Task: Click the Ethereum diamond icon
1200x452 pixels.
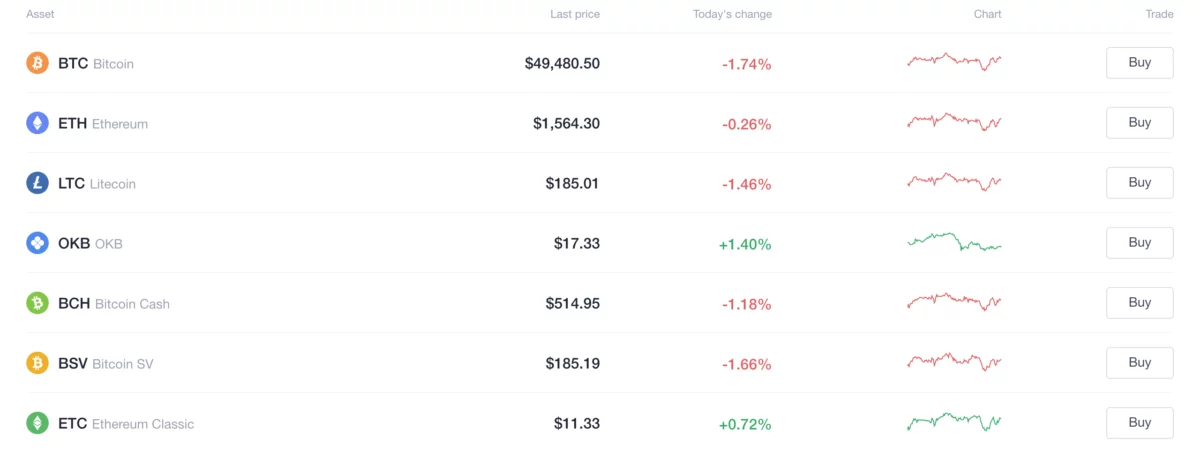Action: pyautogui.click(x=37, y=123)
